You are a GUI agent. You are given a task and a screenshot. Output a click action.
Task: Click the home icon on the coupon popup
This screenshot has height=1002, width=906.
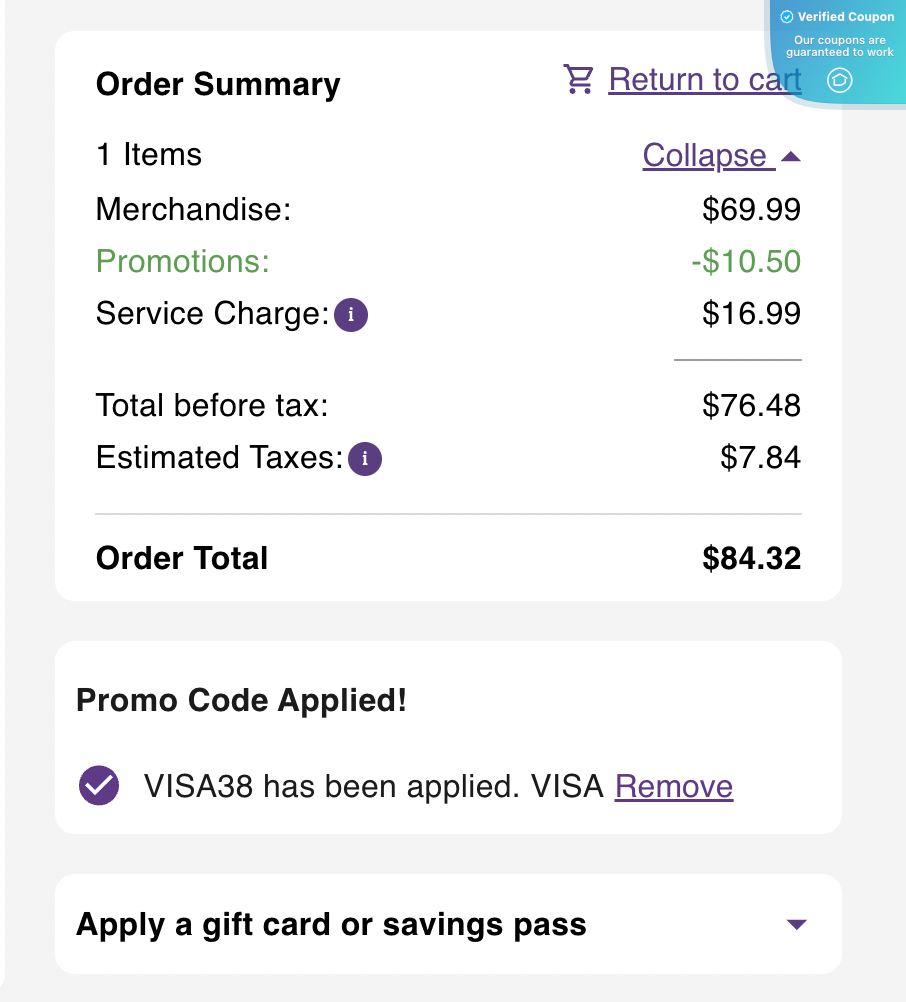click(838, 80)
